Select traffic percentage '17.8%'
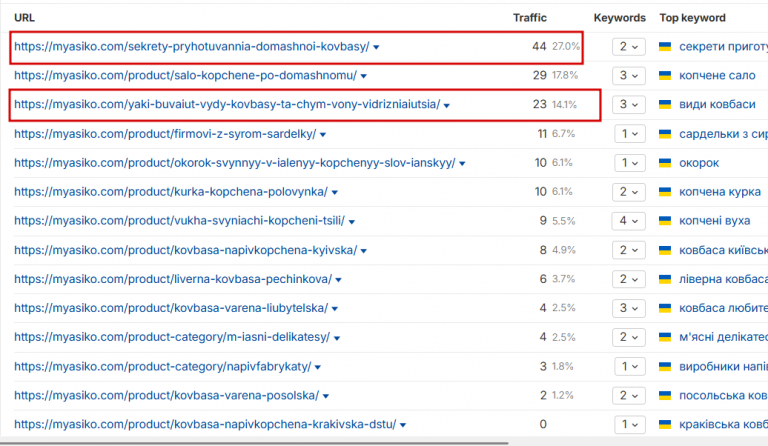 [x=565, y=75]
